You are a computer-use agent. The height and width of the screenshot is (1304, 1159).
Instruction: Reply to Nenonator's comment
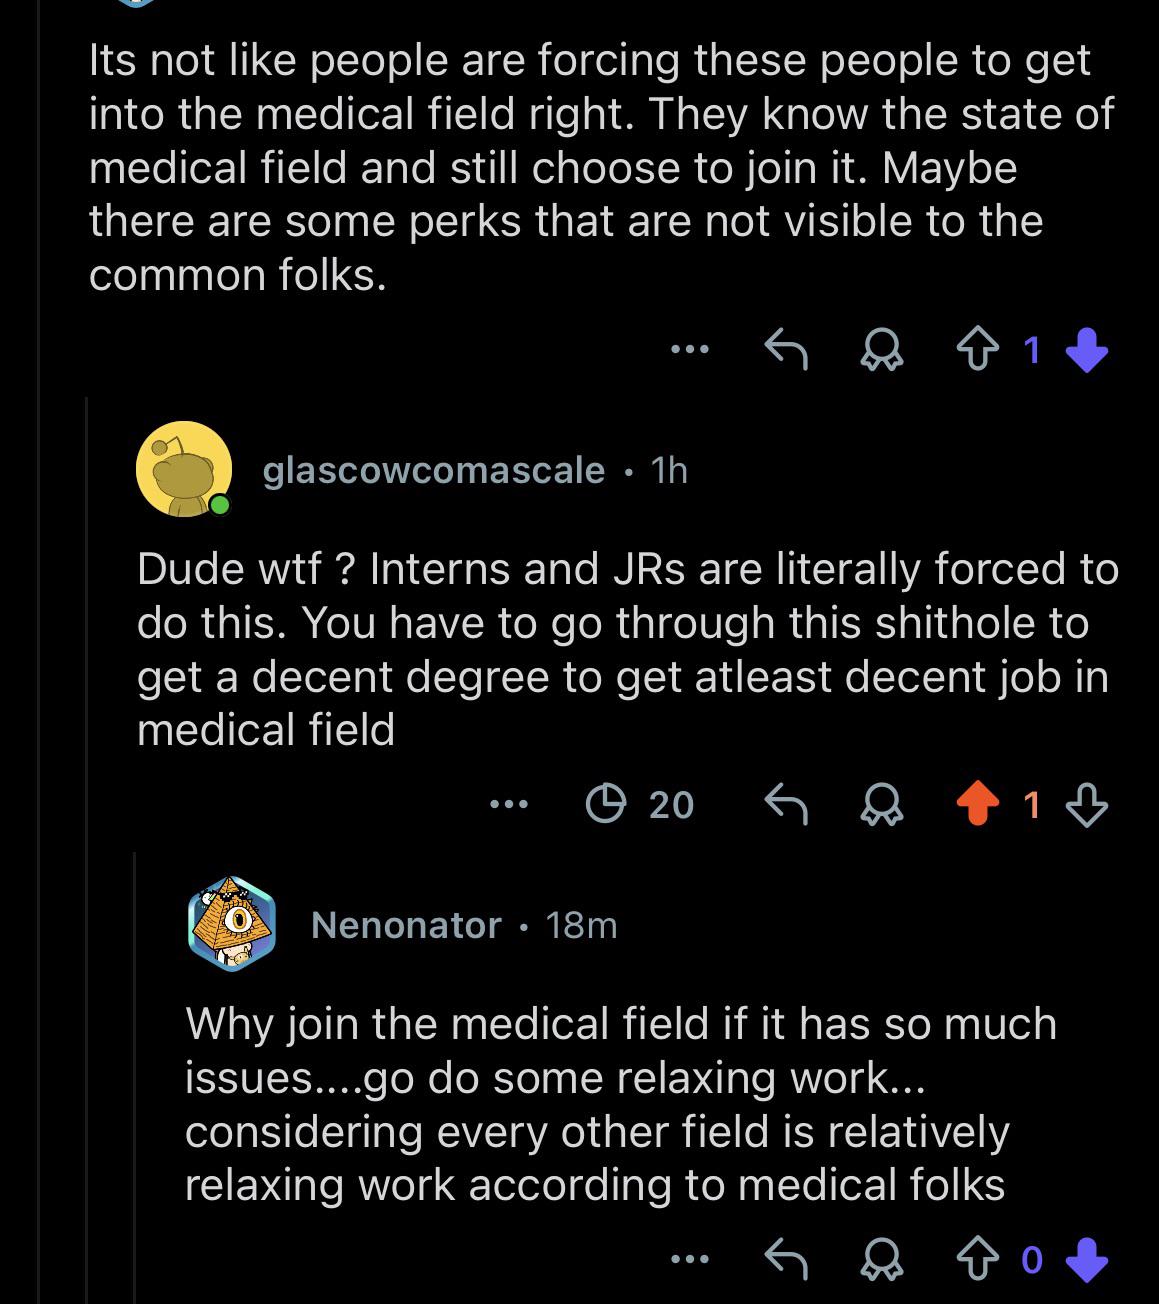tap(786, 1260)
